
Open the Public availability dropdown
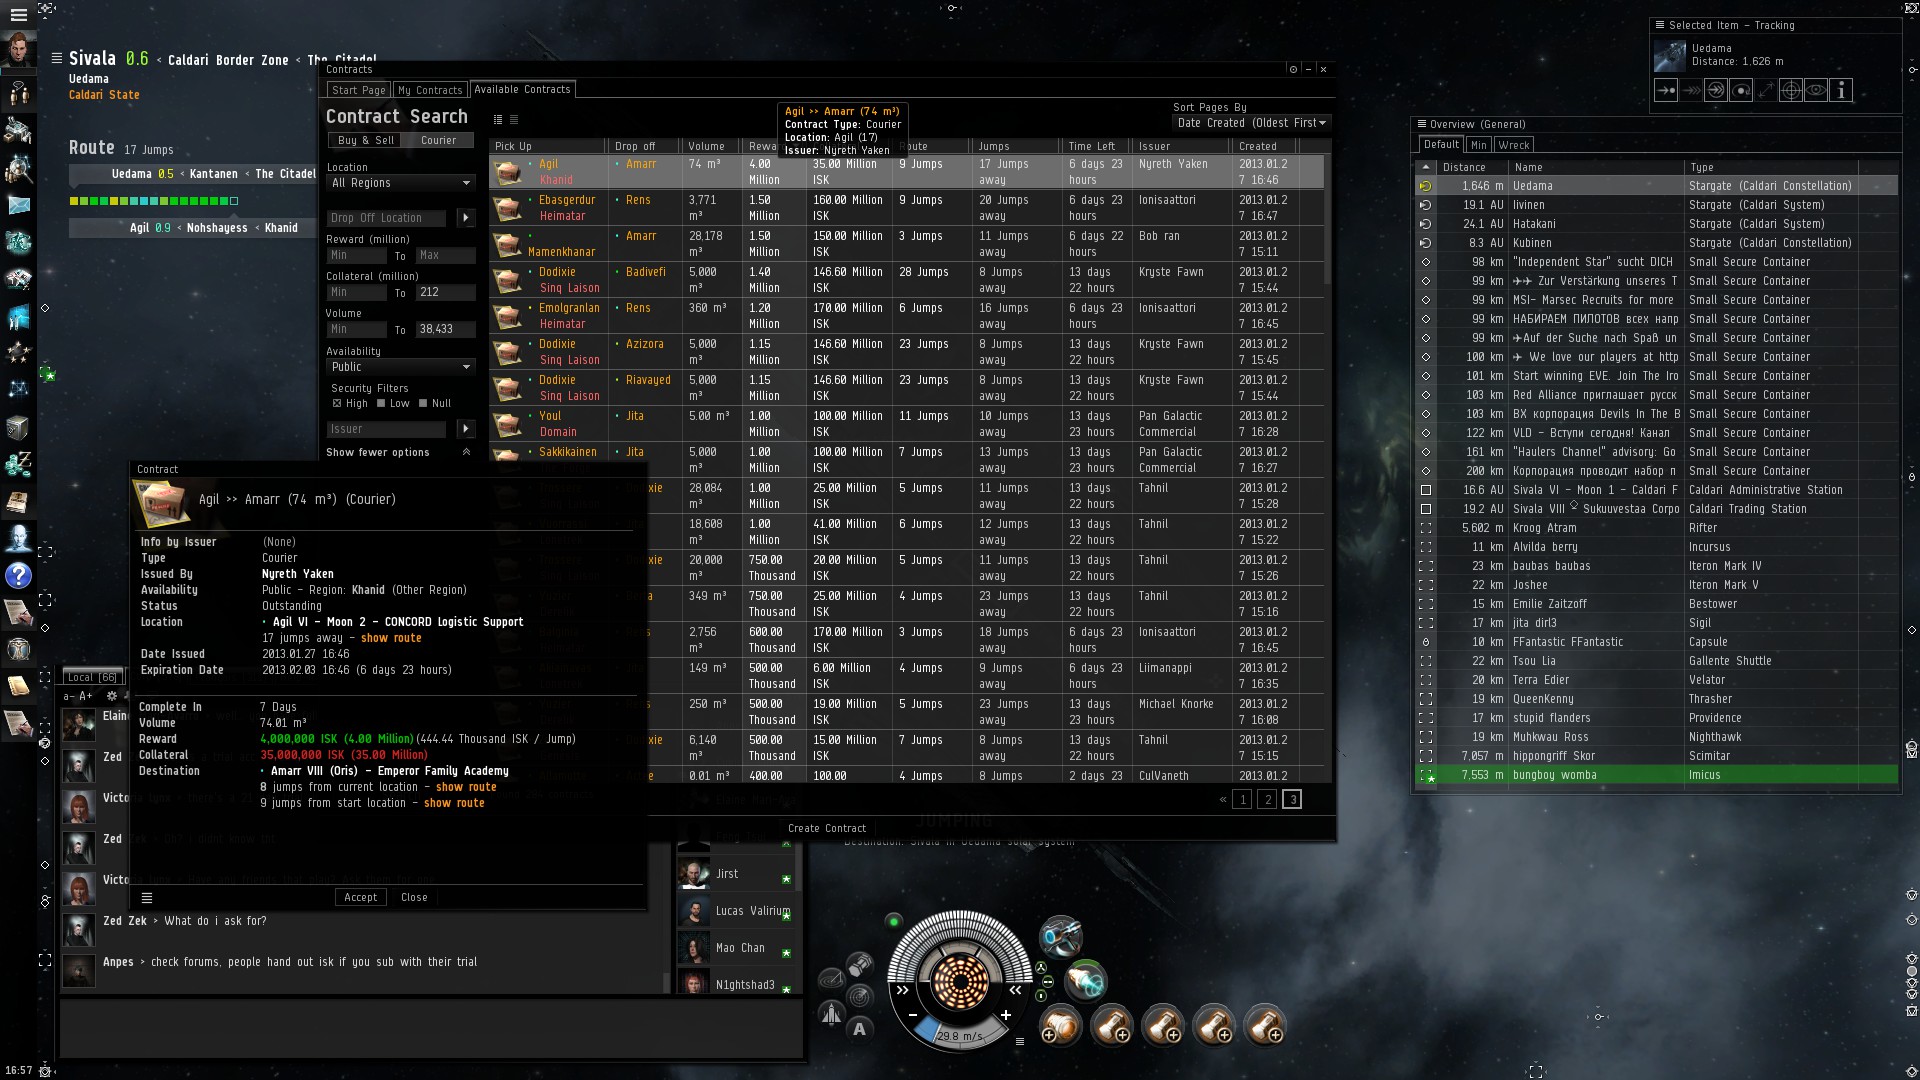401,367
